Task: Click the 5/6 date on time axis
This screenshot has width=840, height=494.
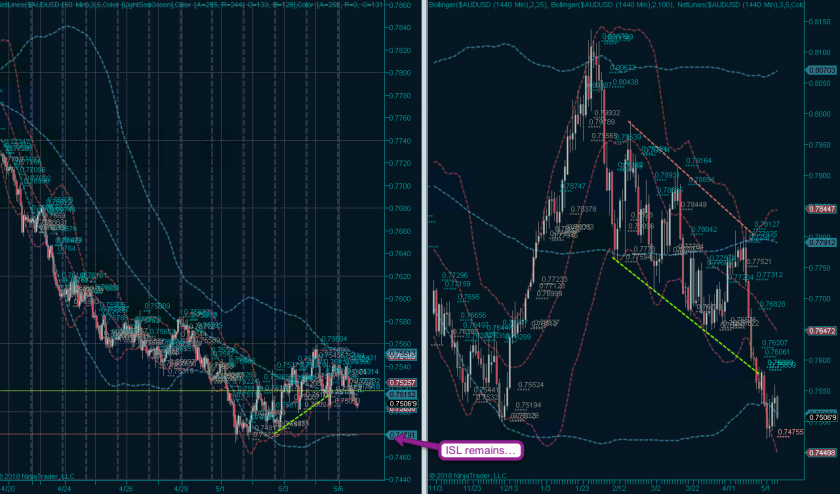Action: coord(338,489)
